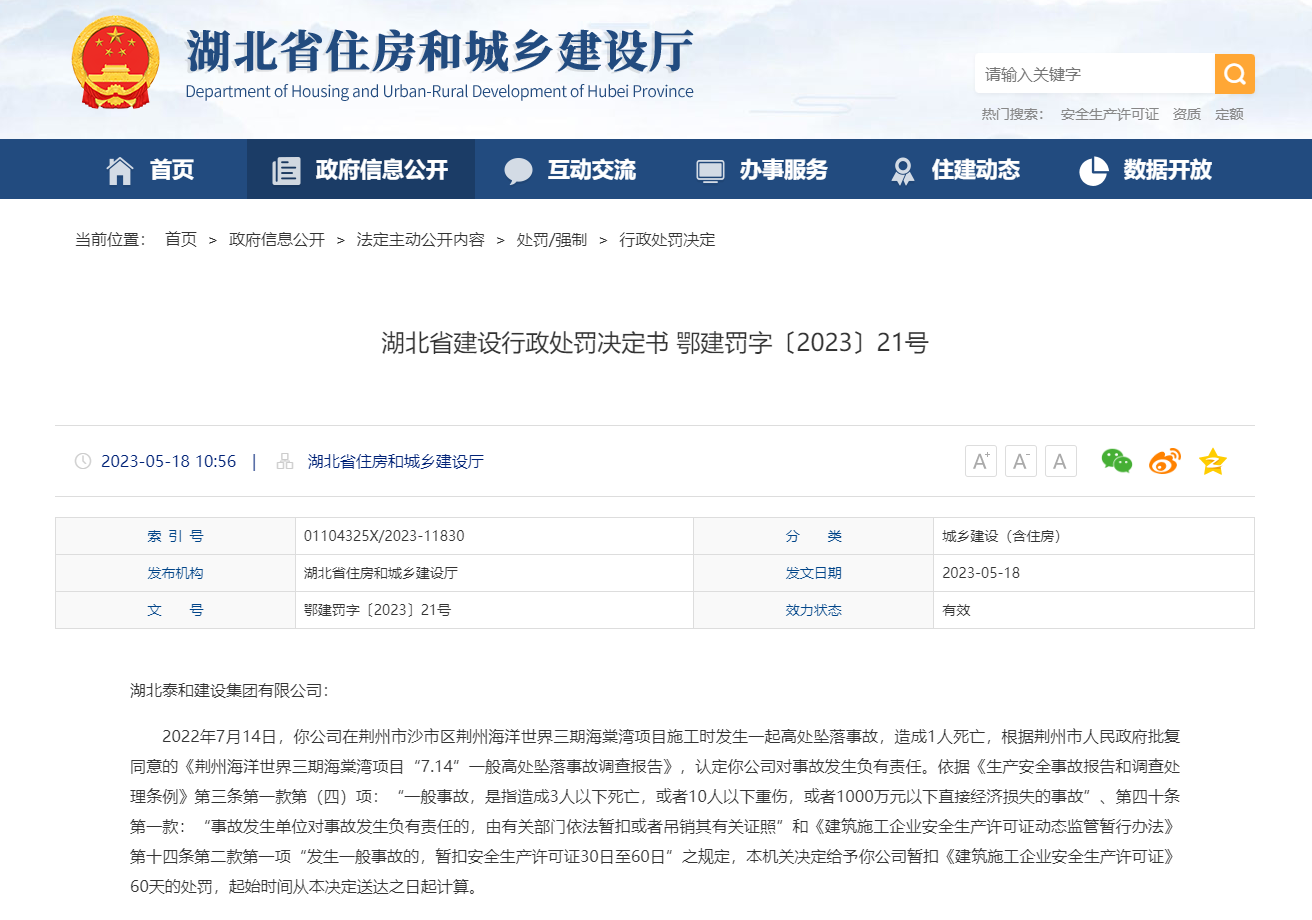Click hot search link 安全生产许可证

pyautogui.click(x=1109, y=114)
